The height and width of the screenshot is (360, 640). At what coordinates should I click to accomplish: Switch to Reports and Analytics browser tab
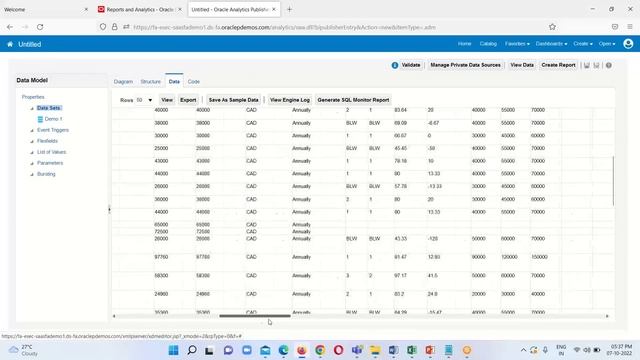(x=140, y=9)
